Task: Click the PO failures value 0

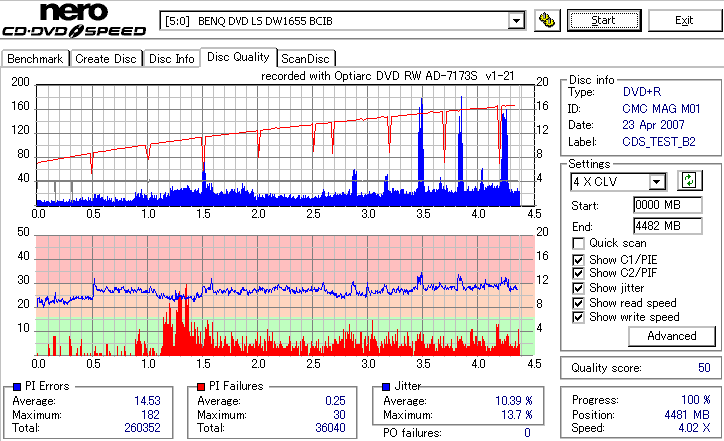Action: click(527, 433)
